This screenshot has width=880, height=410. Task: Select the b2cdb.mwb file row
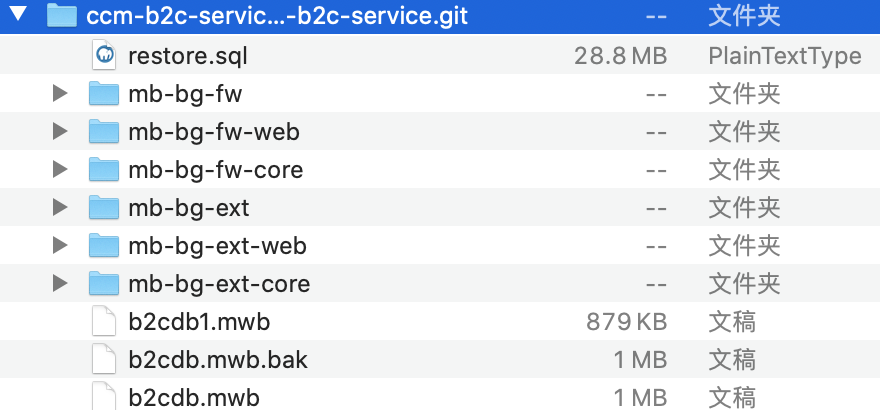[440, 396]
